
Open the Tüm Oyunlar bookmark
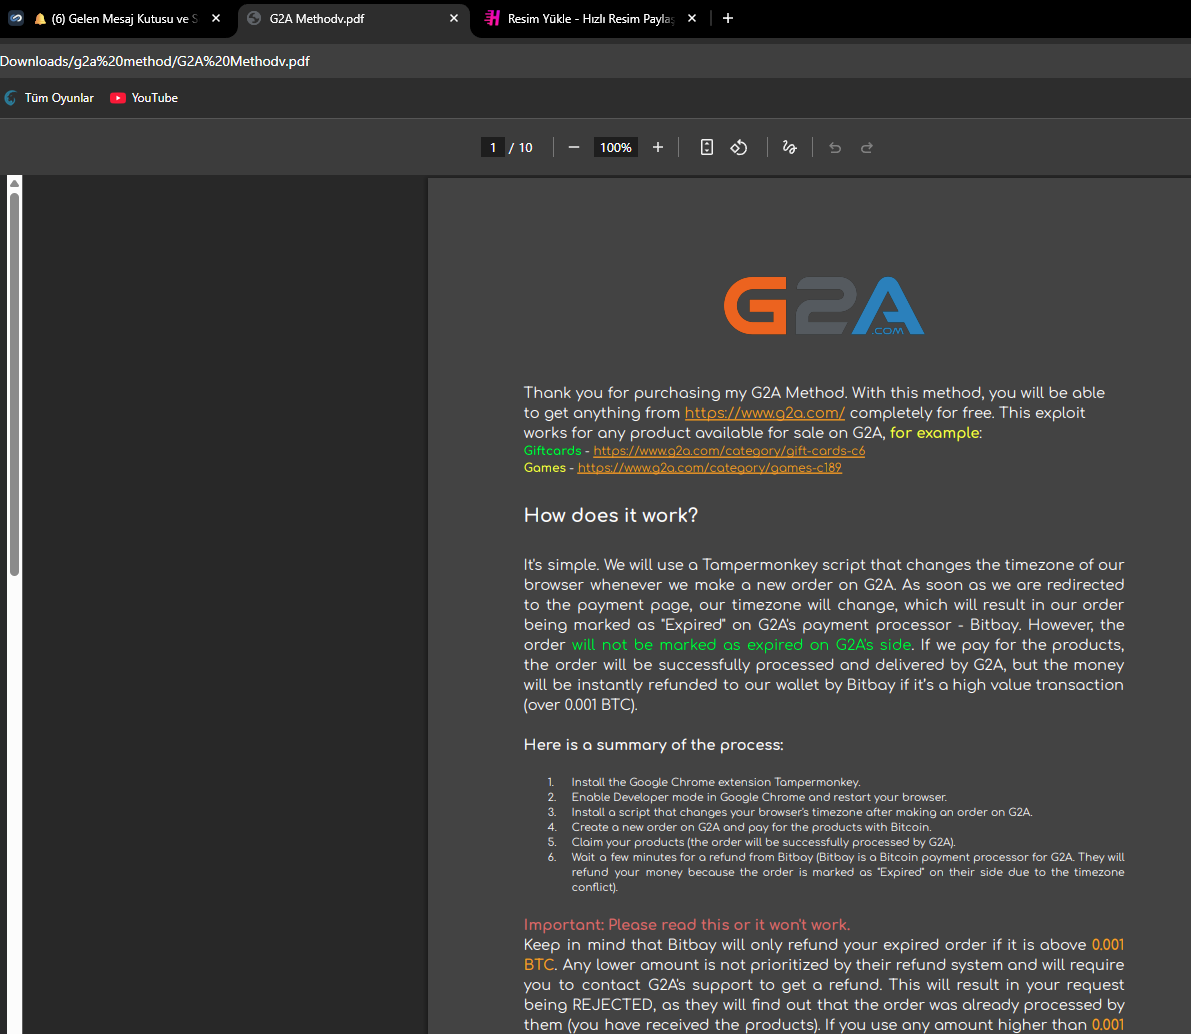coord(49,98)
